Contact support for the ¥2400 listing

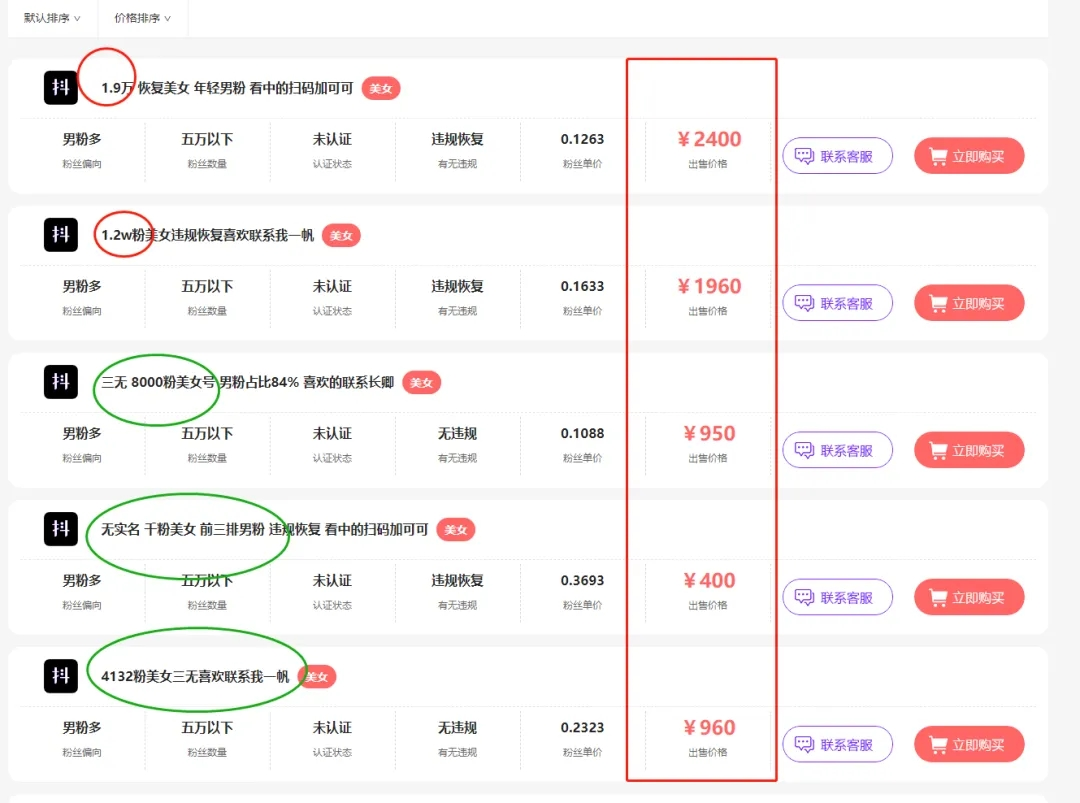click(838, 156)
